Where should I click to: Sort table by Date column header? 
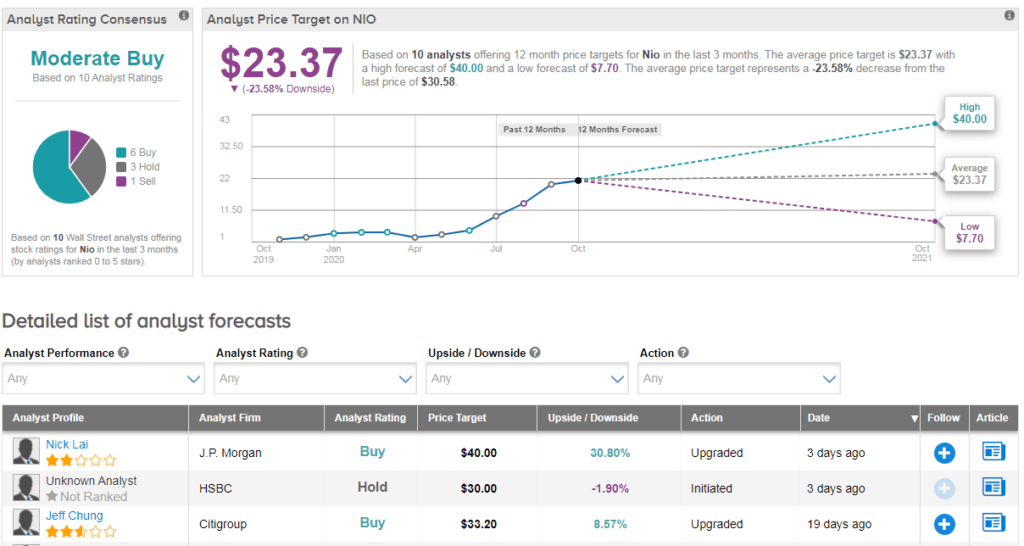tap(860, 418)
